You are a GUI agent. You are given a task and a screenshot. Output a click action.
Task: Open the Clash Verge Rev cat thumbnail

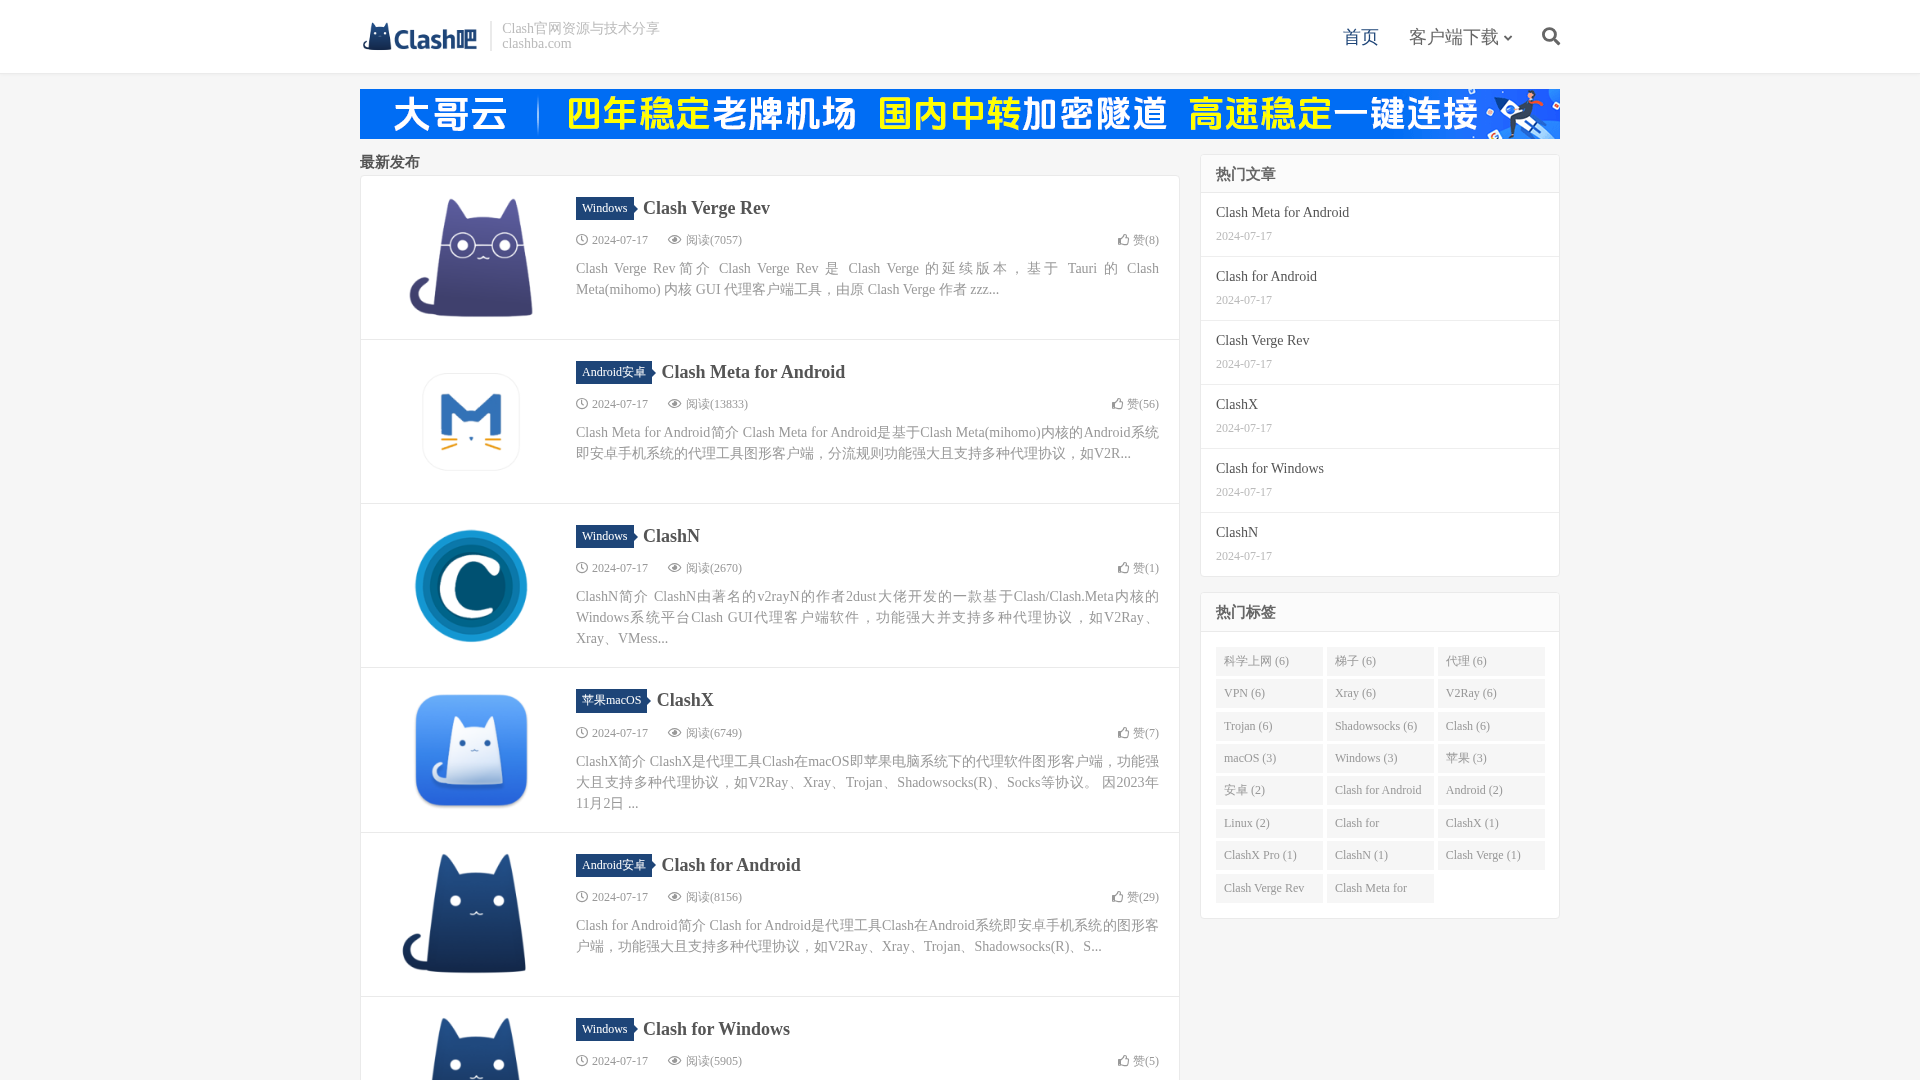pos(471,258)
